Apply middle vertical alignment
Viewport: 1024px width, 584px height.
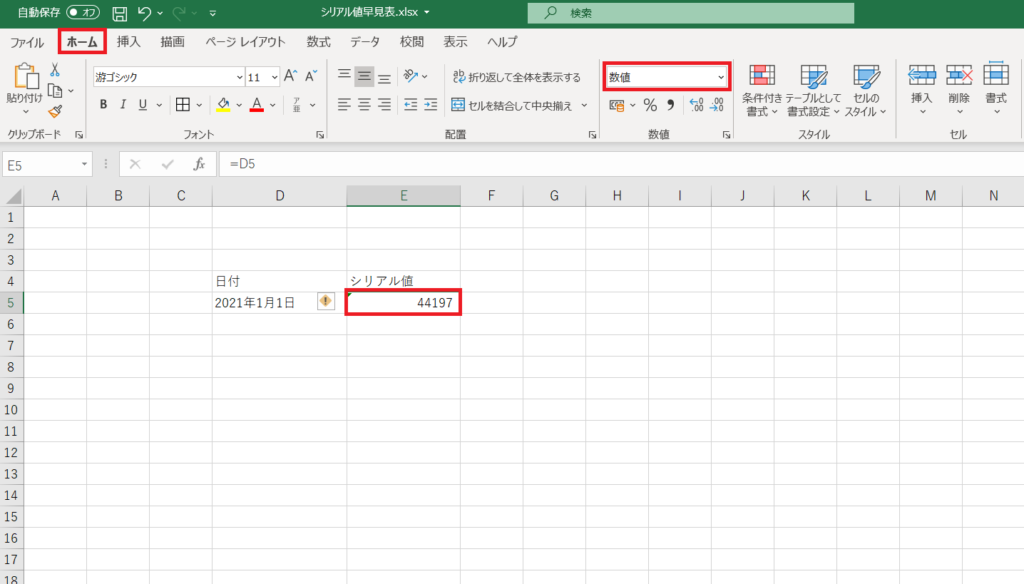364,76
